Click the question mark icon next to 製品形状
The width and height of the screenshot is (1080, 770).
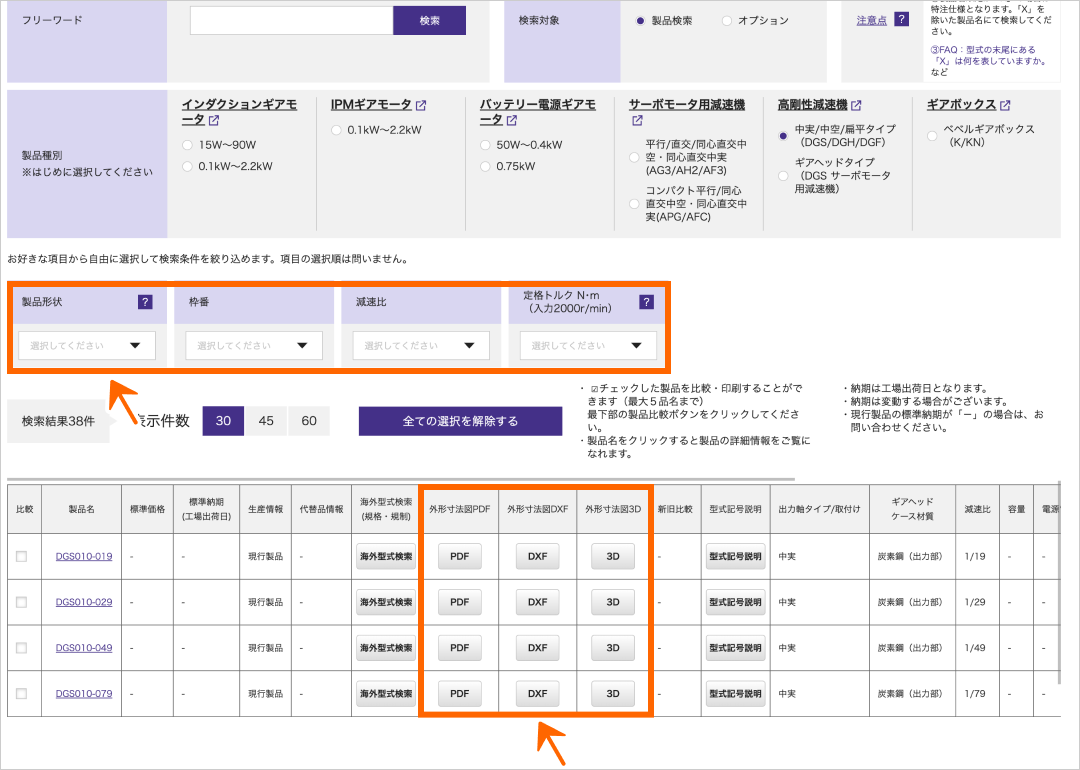coord(145,301)
